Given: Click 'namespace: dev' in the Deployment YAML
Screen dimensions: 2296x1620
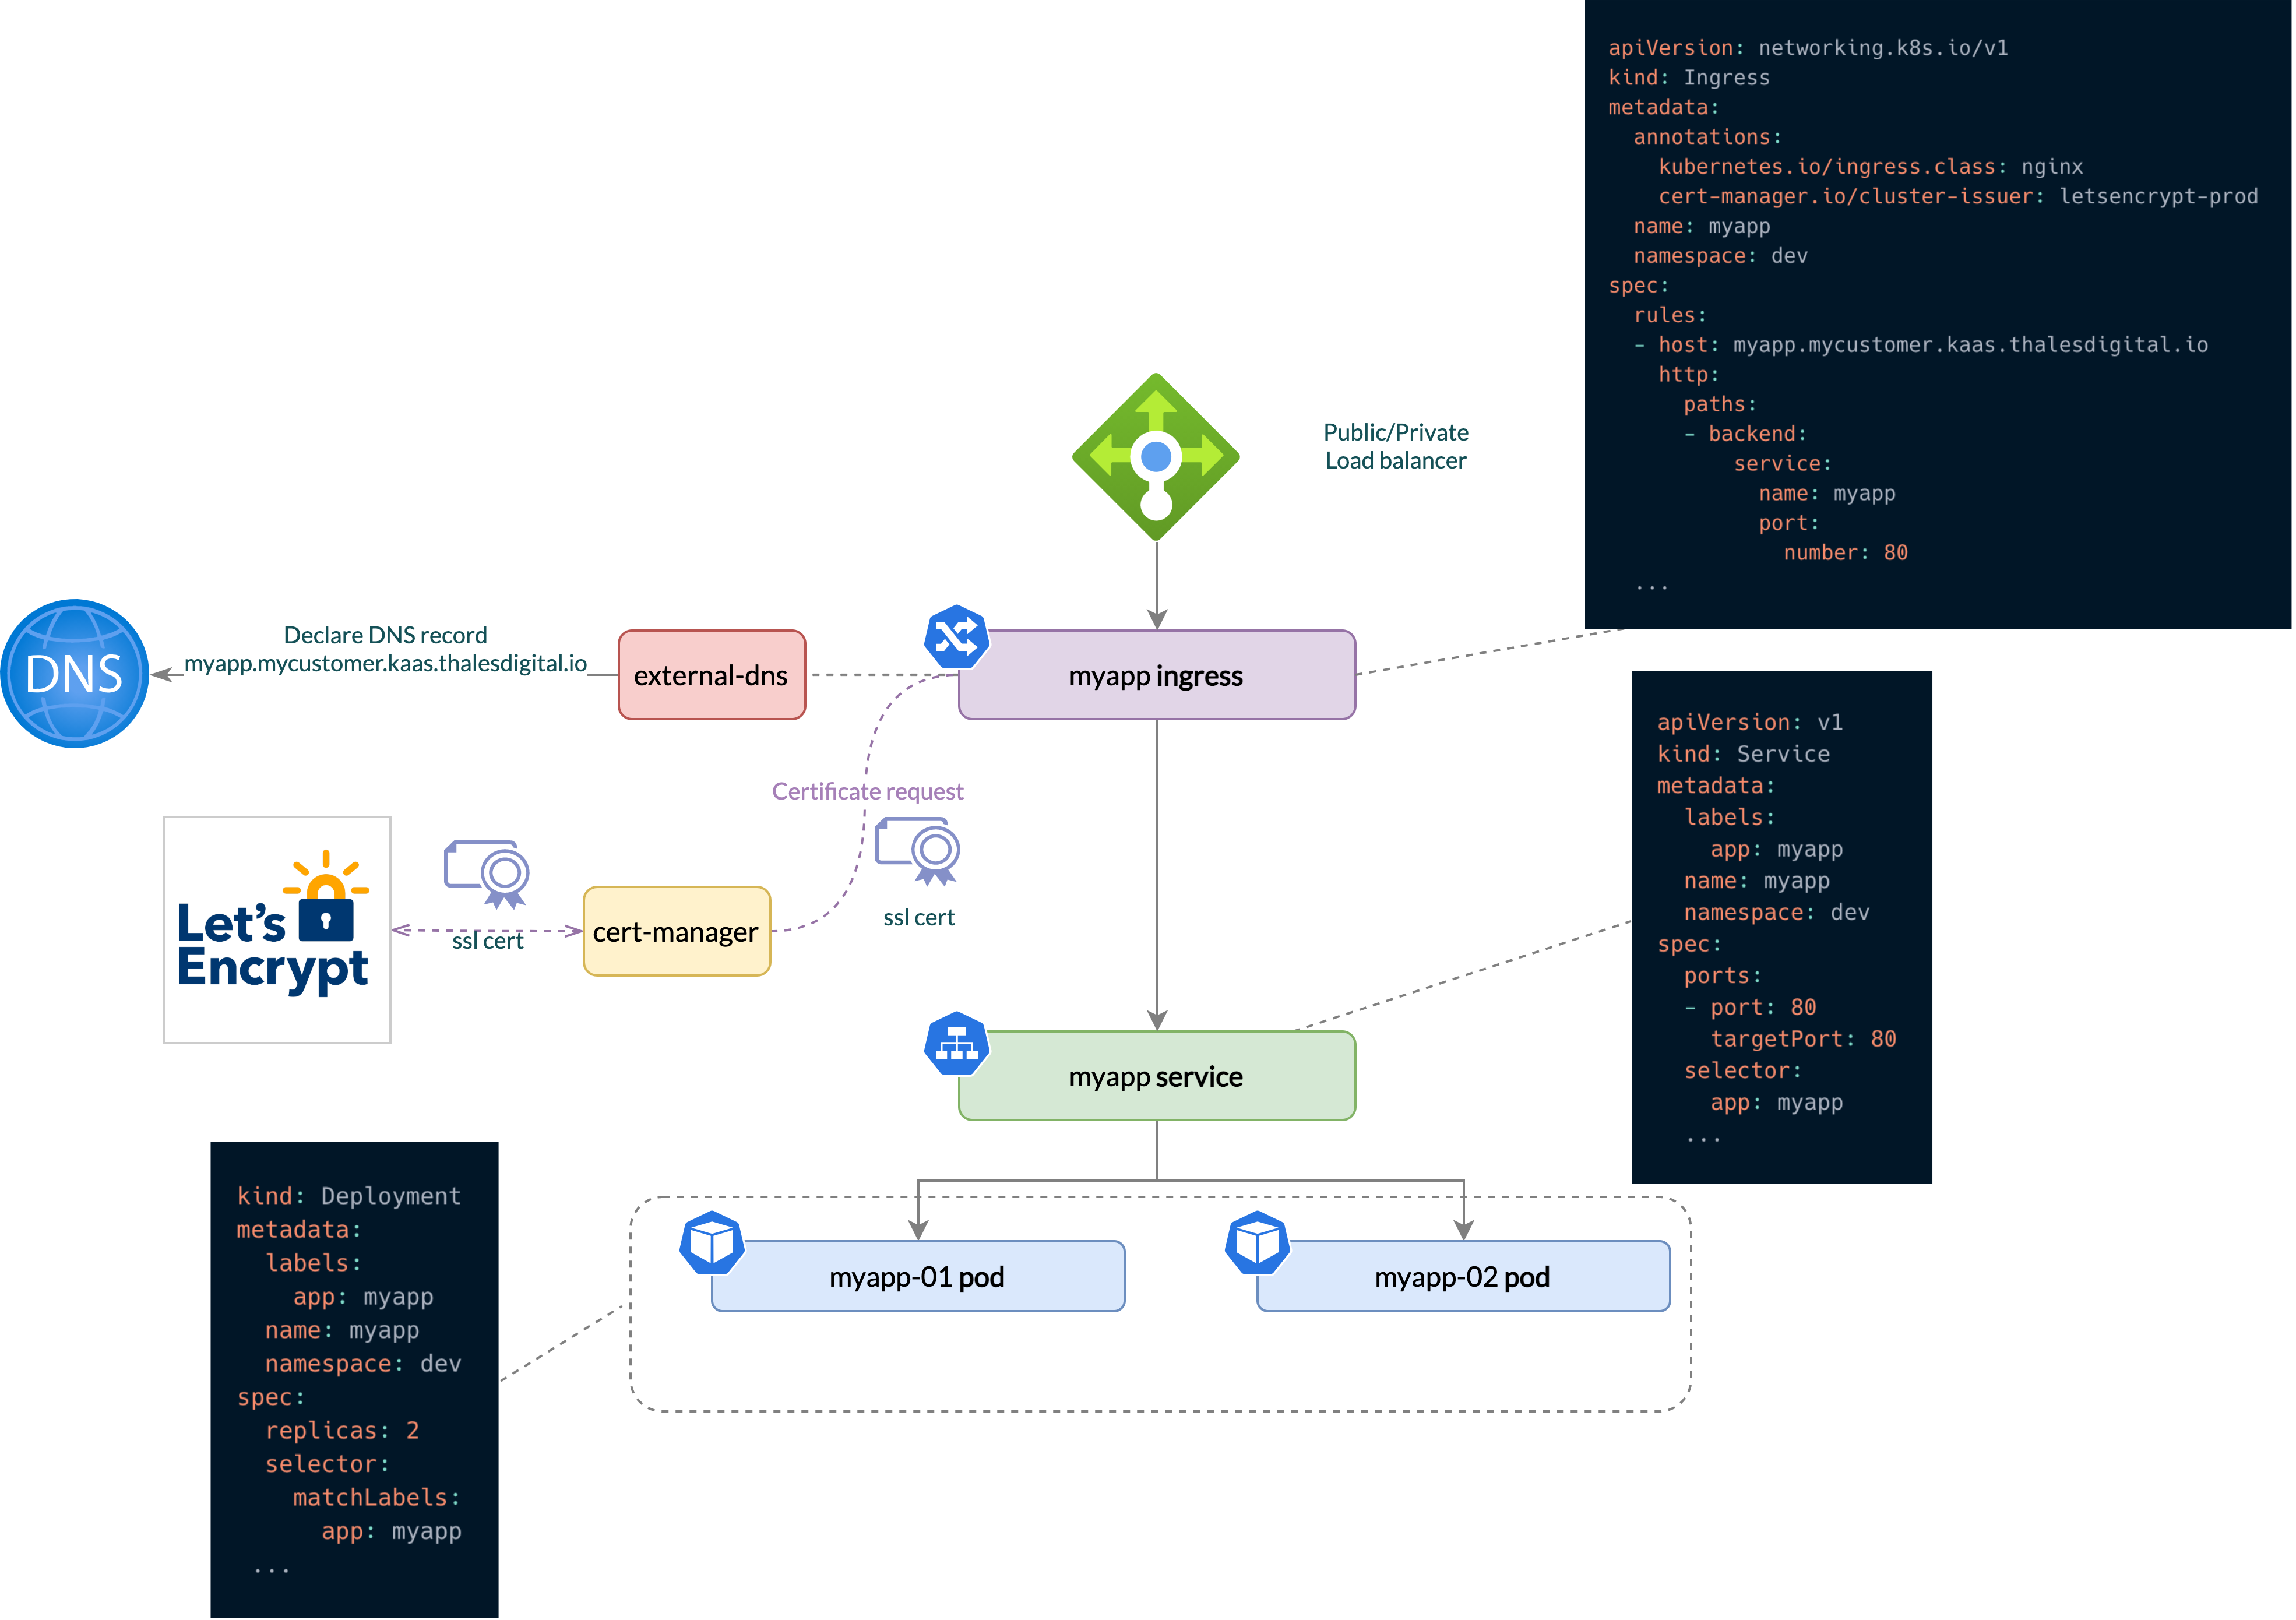Looking at the screenshot, I should 363,1364.
